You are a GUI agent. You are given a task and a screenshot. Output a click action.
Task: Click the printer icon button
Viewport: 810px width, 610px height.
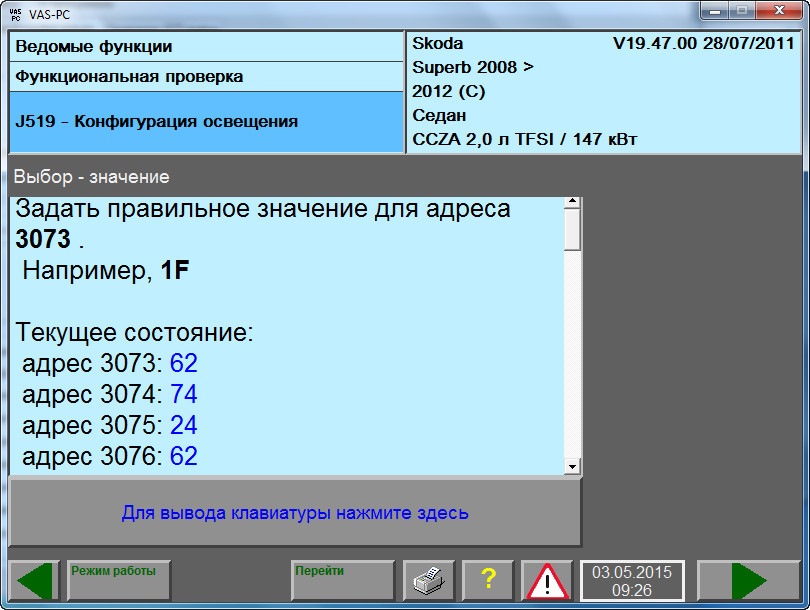pos(429,581)
